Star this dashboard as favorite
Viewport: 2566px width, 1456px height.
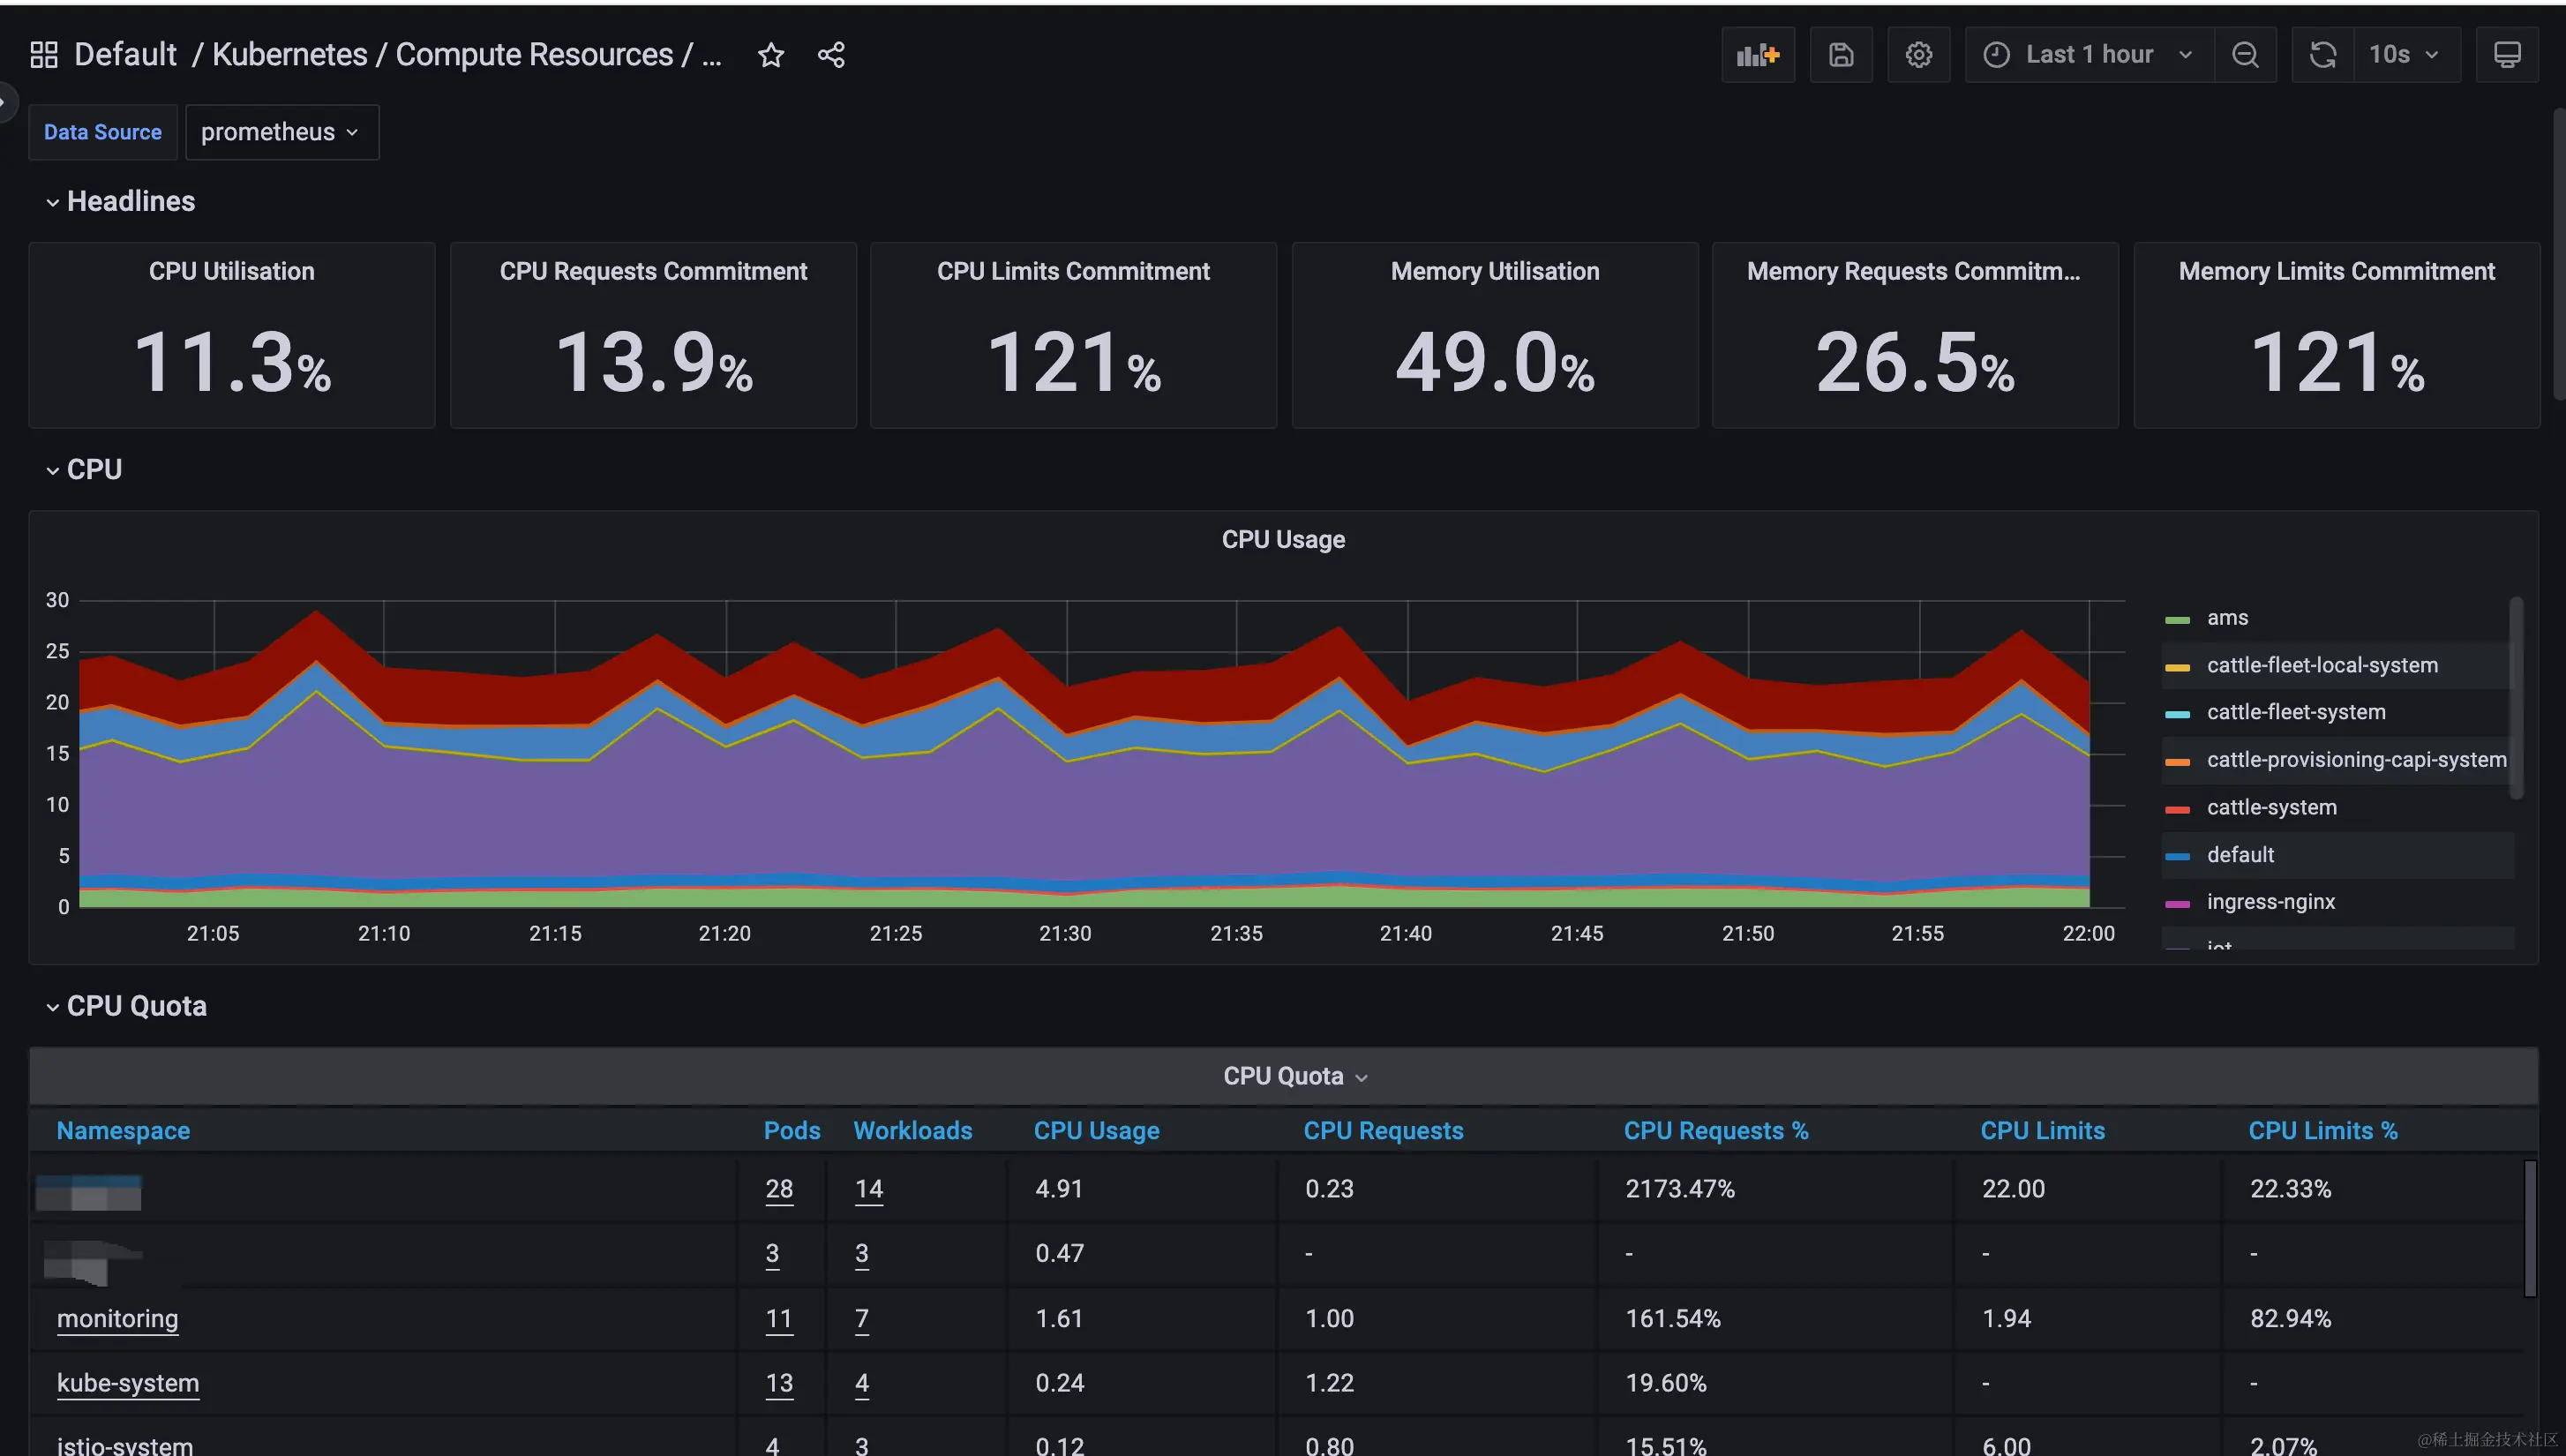point(770,55)
